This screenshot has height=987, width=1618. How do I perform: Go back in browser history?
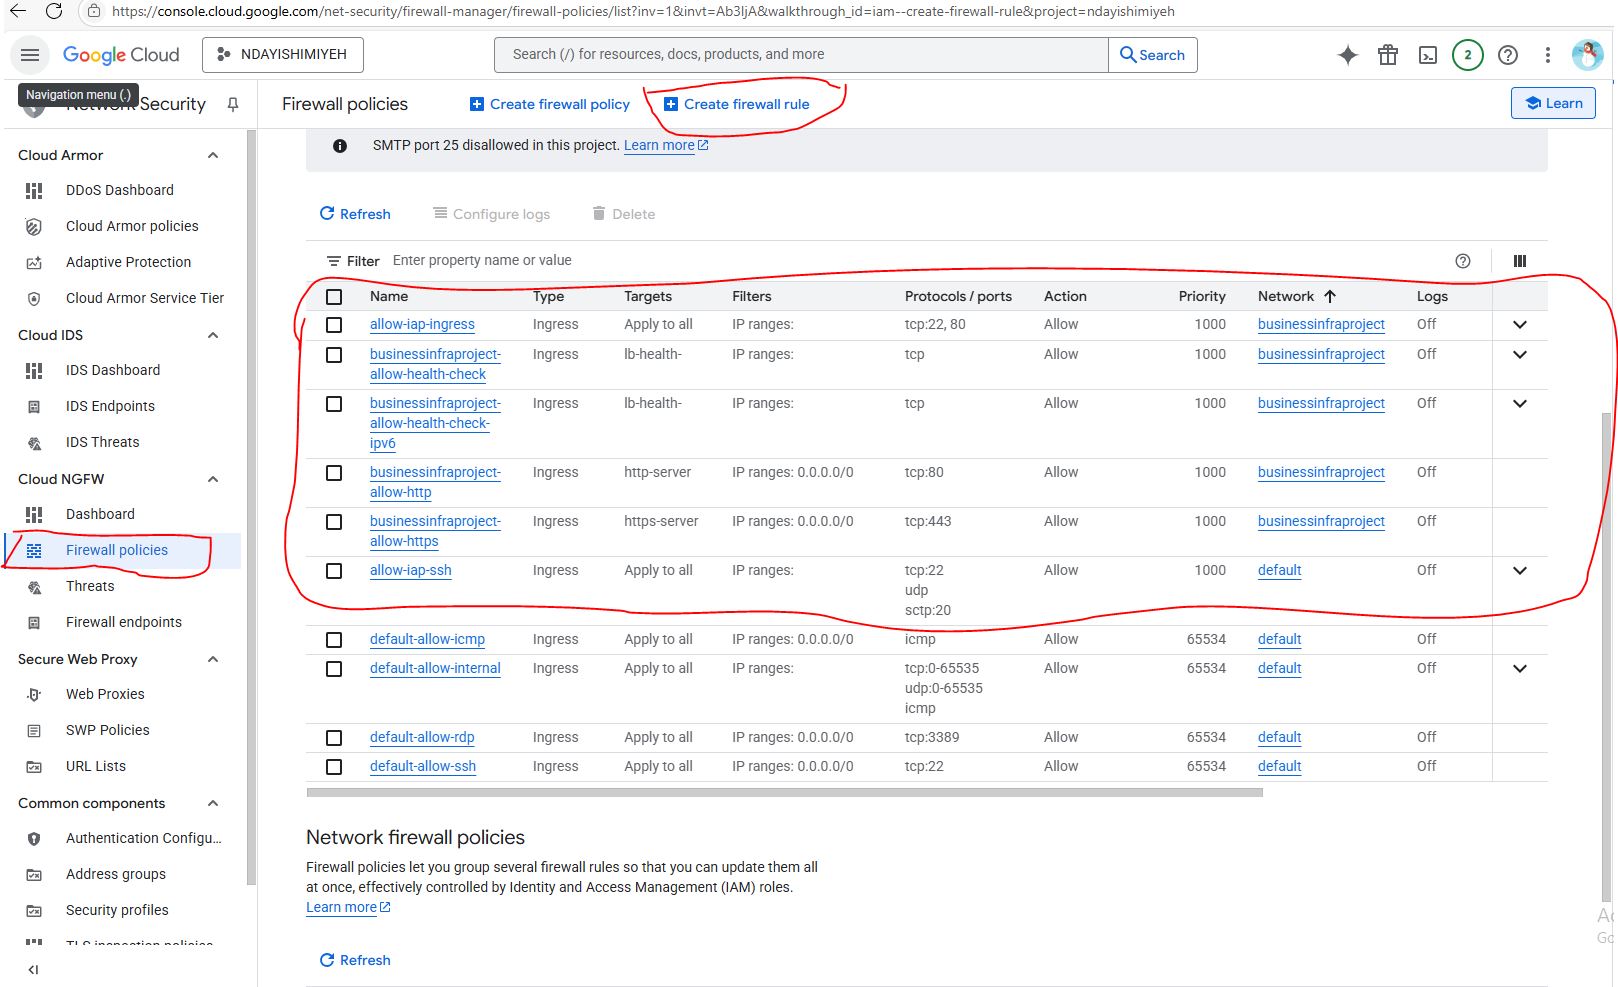[x=17, y=11]
